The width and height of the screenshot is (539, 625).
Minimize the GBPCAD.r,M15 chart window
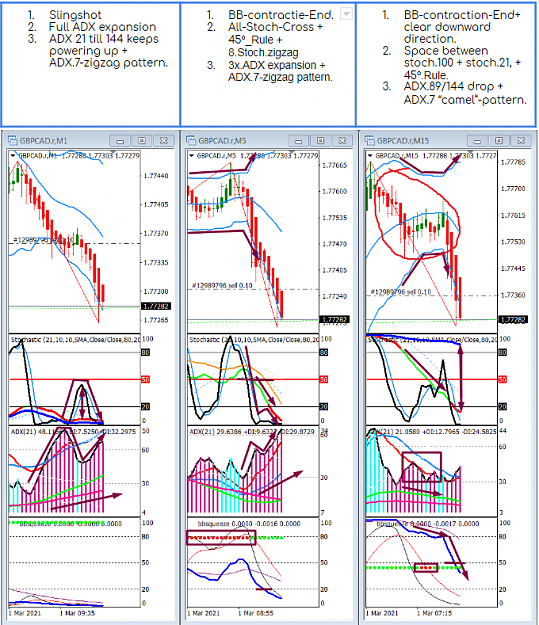pos(477,141)
